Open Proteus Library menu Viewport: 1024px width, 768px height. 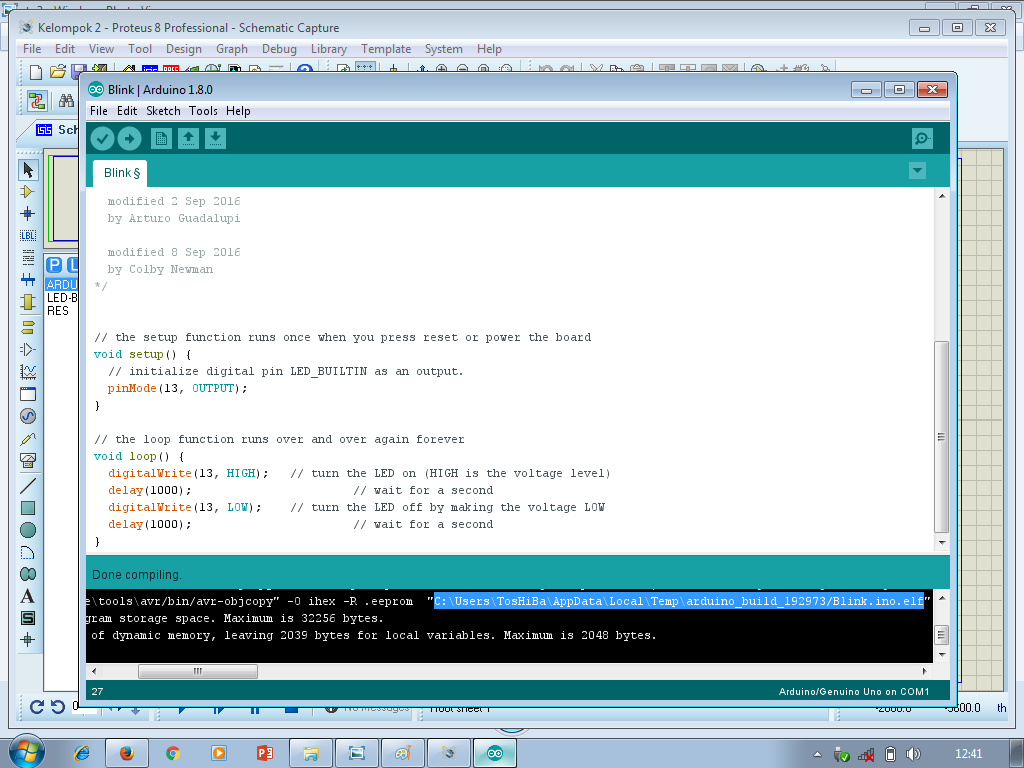coord(328,49)
